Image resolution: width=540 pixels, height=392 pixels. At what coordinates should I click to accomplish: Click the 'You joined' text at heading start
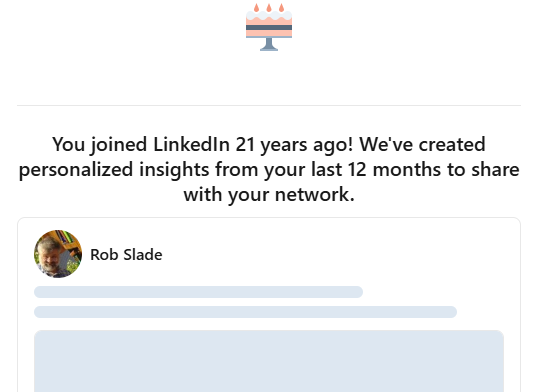pos(100,144)
